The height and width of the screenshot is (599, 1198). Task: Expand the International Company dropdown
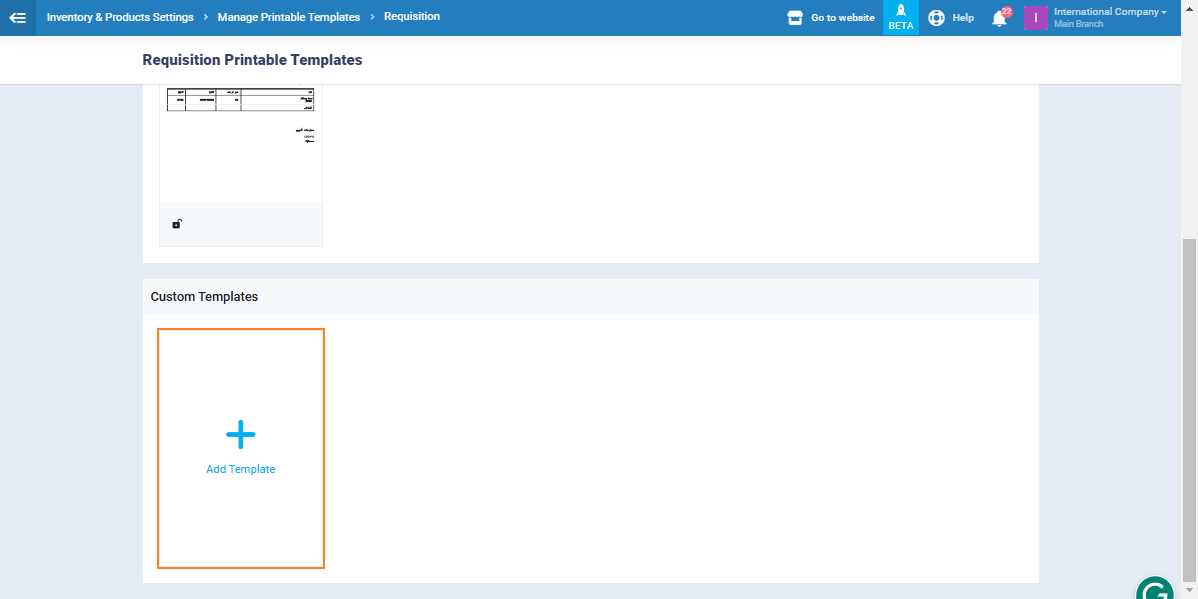coord(1105,12)
